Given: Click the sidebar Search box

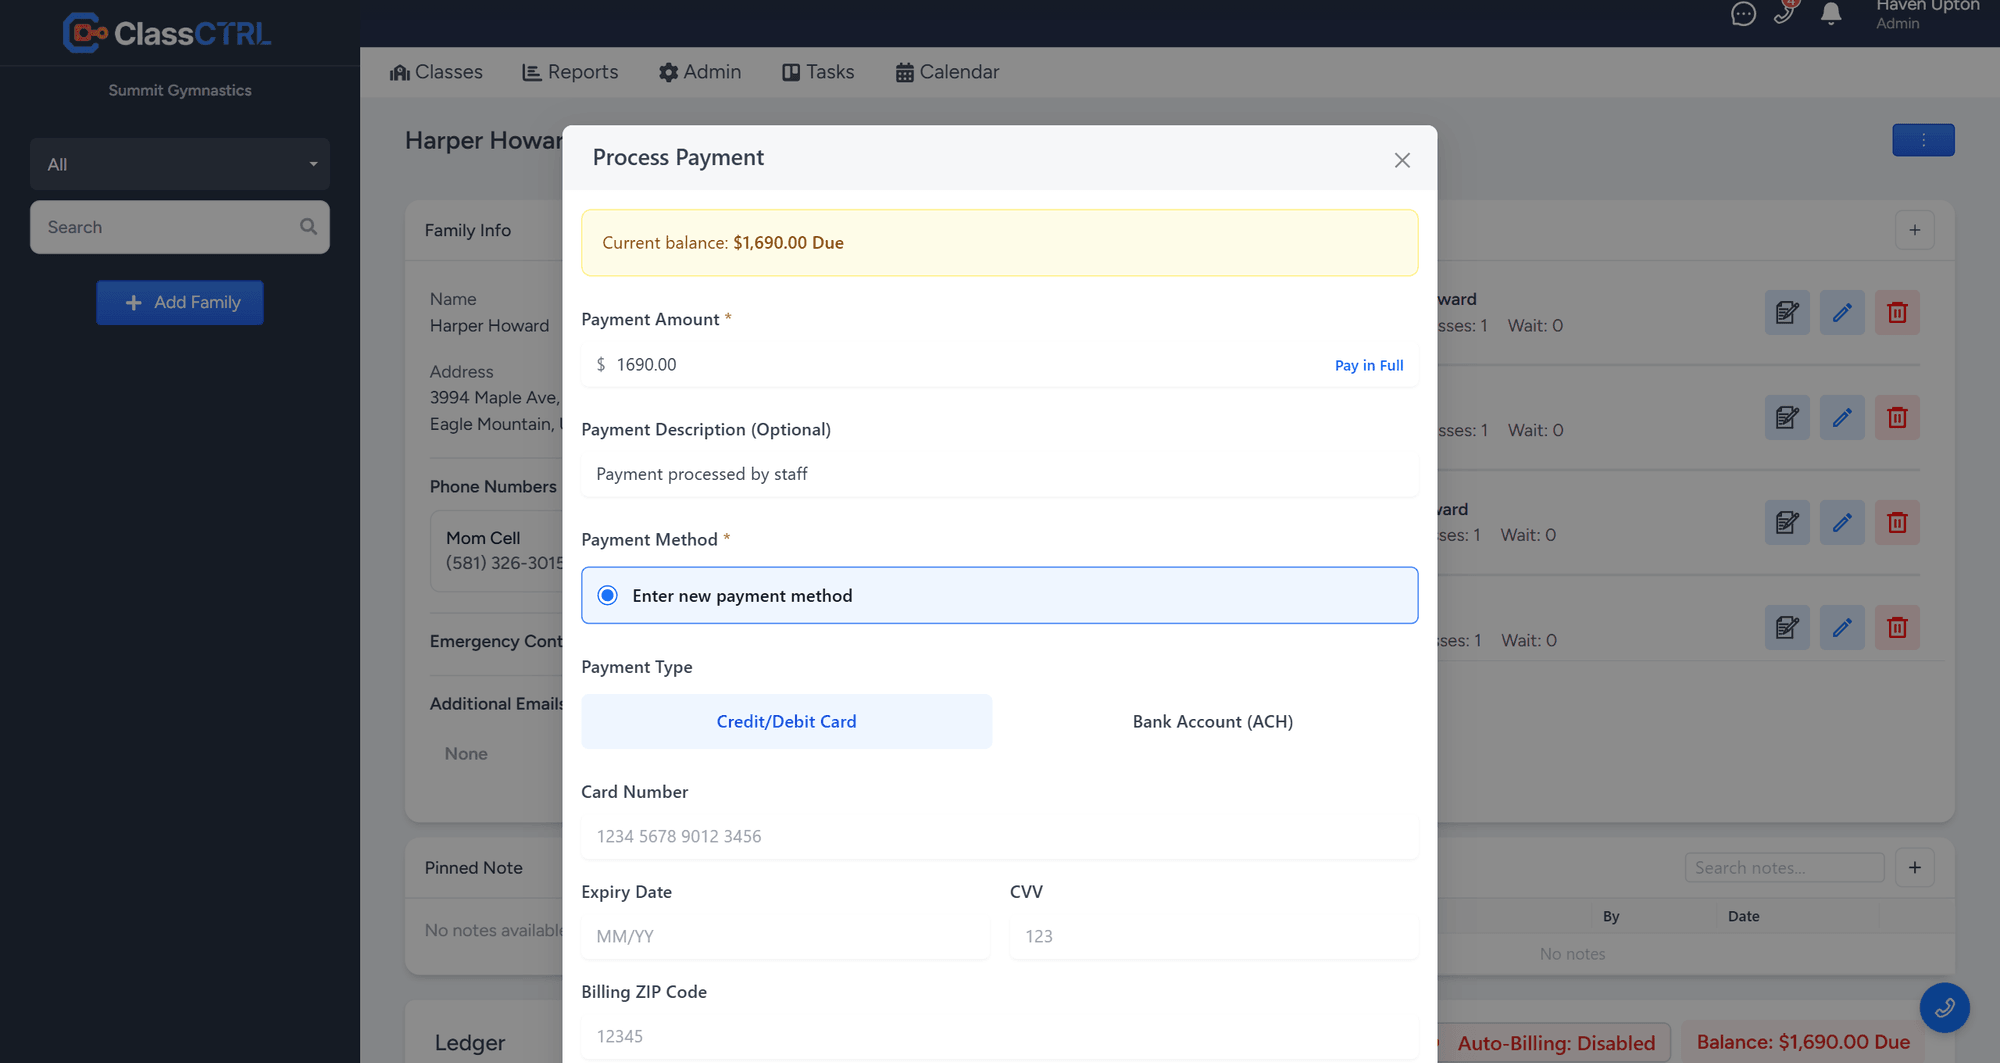Looking at the screenshot, I should [180, 227].
